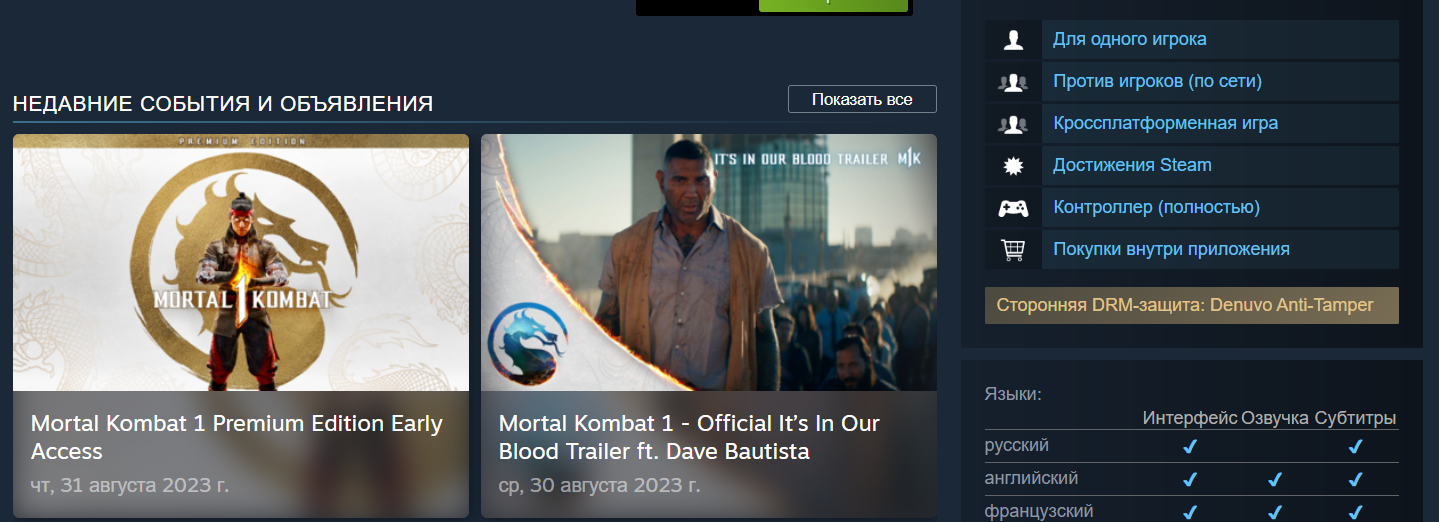Click the cross-platform multiplayer icon
This screenshot has width=1439, height=522.
[1013, 124]
